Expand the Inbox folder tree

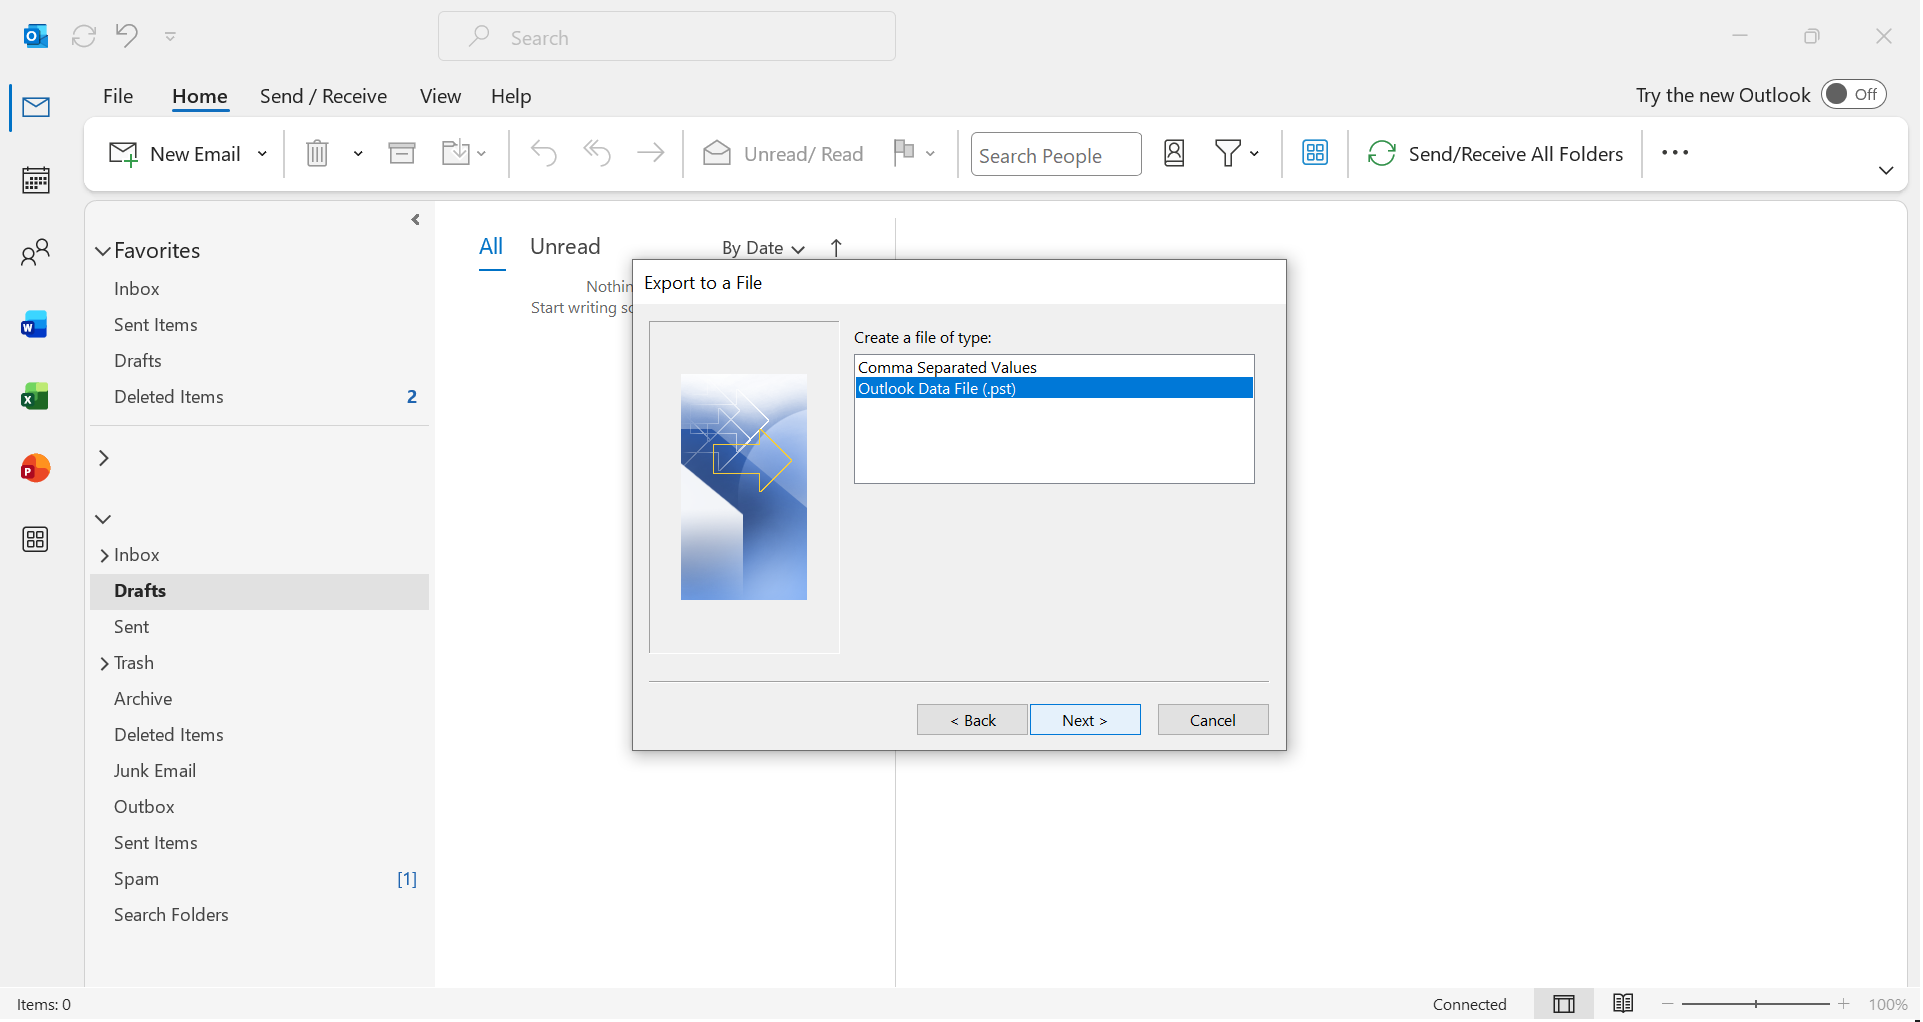point(104,556)
